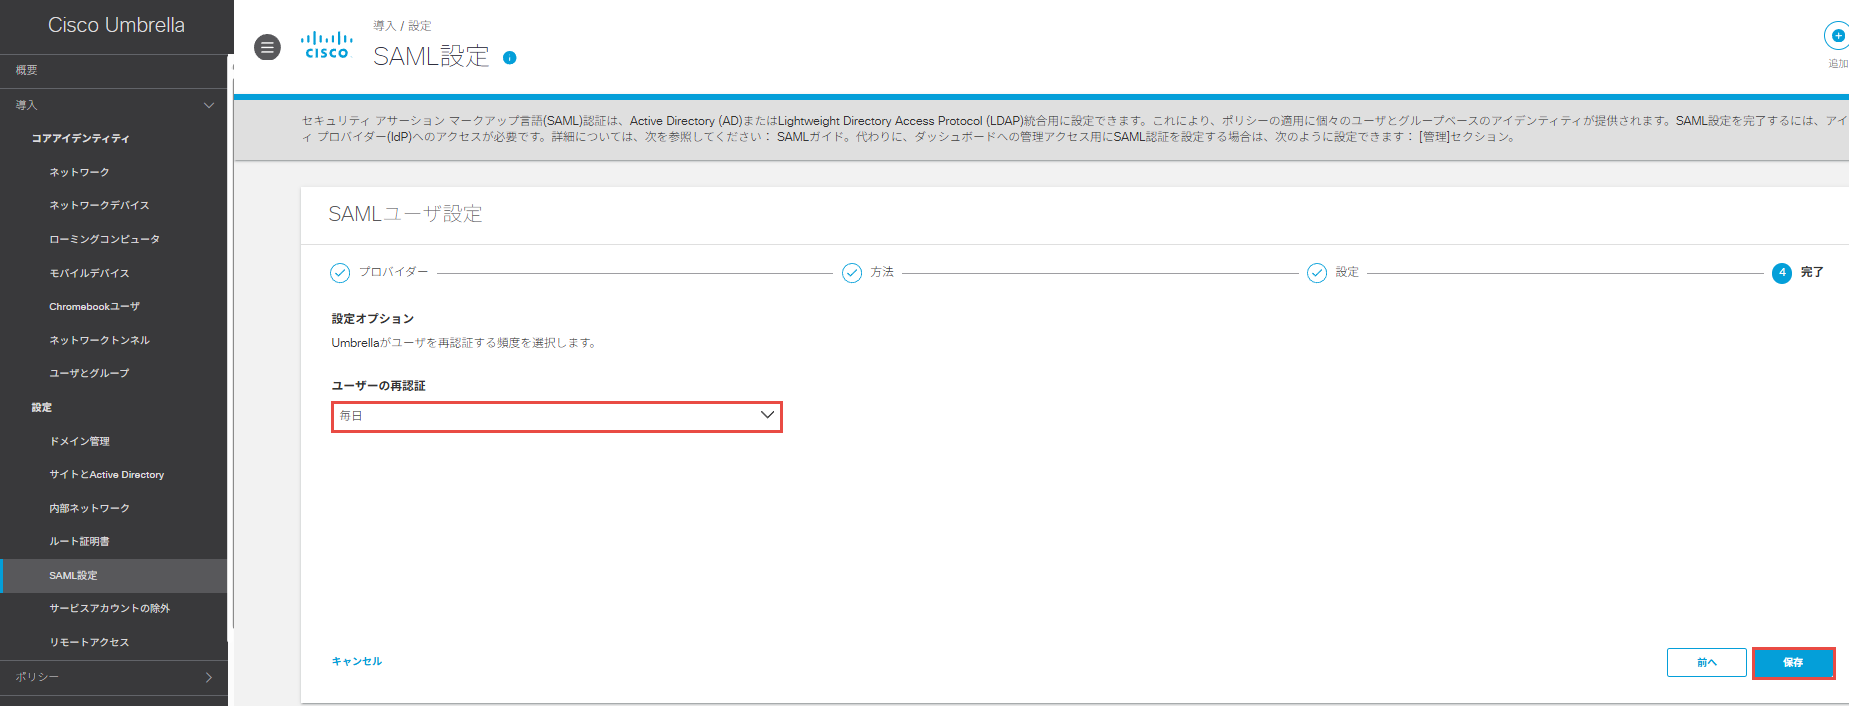Open リモートアクセス in the sidebar
Viewport: 1849px width, 706px height.
tap(89, 642)
